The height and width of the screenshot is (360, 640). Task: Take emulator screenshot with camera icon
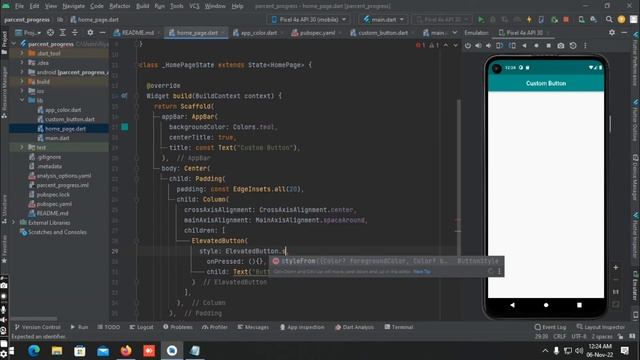561,45
